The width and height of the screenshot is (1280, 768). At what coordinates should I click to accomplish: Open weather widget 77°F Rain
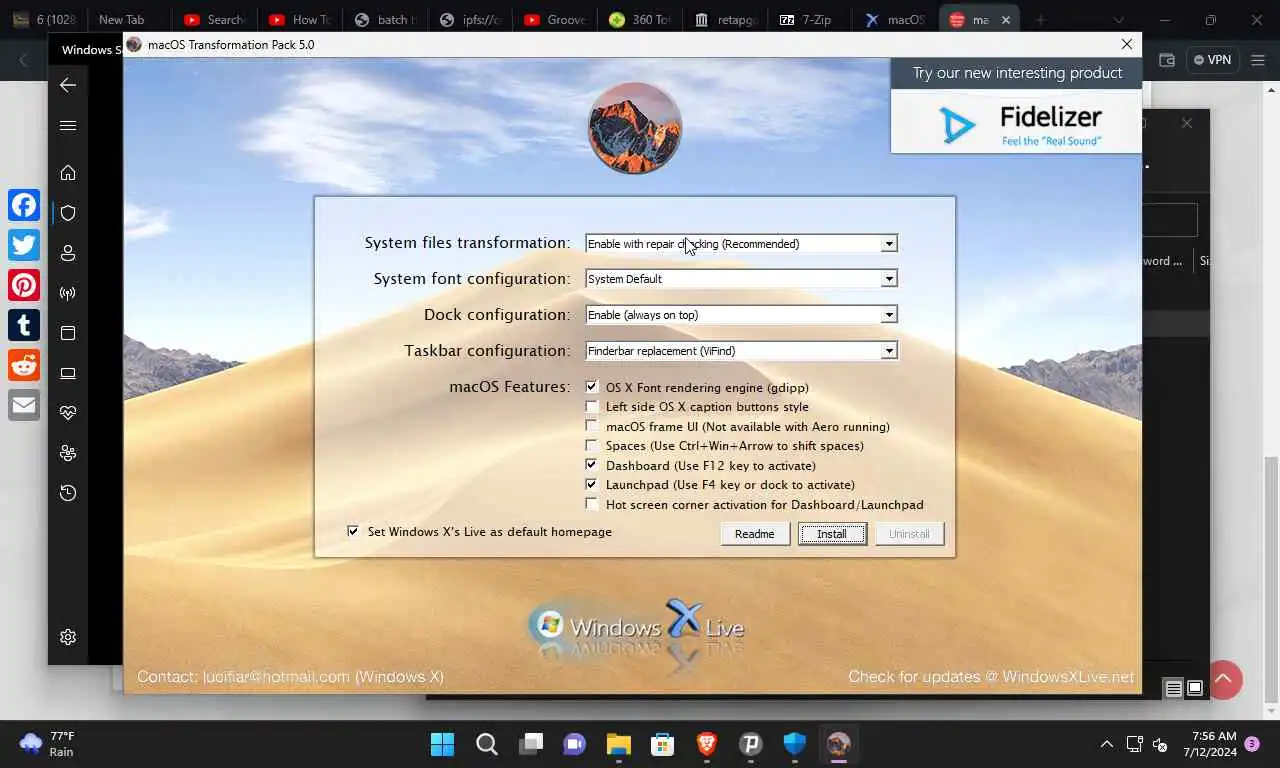click(48, 744)
